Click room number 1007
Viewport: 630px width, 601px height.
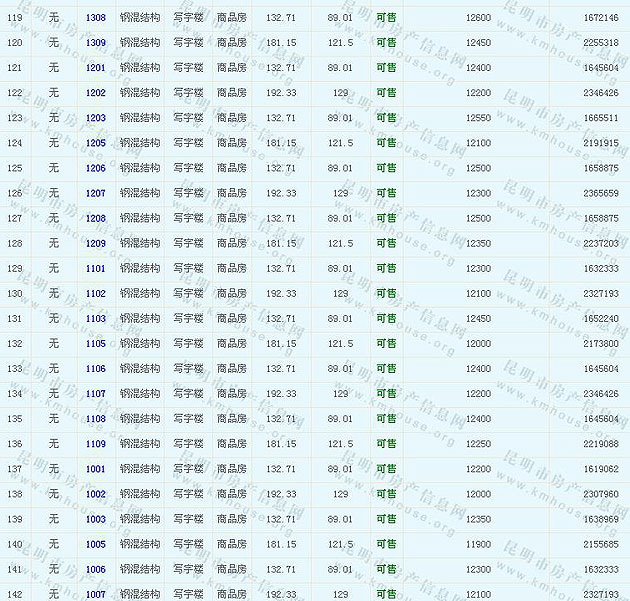click(96, 594)
